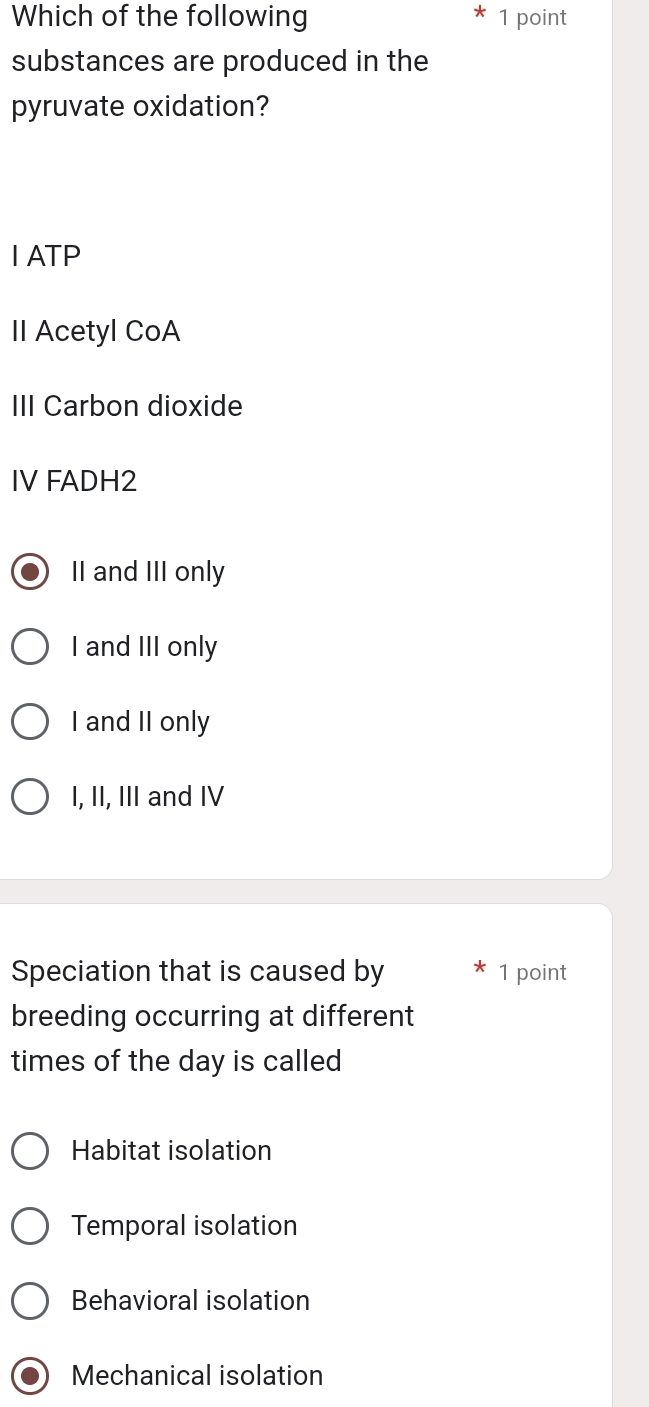Click the red required asterisk on speciation question
Image resolution: width=649 pixels, height=1407 pixels.
[479, 970]
